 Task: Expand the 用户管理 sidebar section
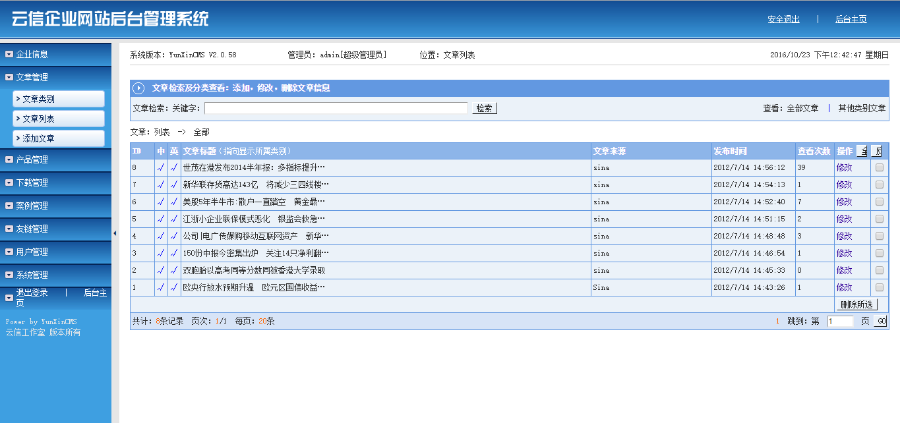[56, 252]
